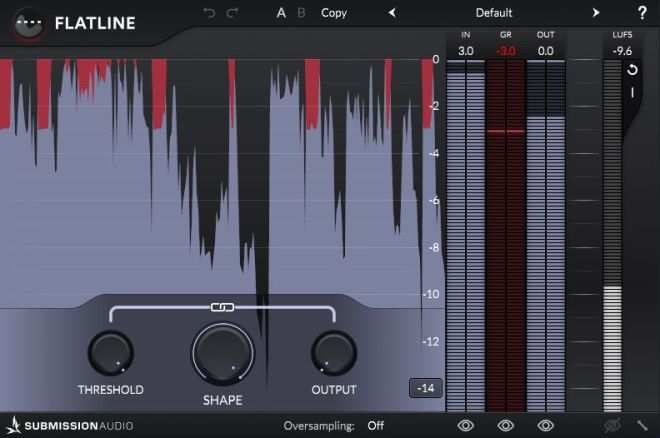Click the red GR readout -3.0
The width and height of the screenshot is (660, 438).
506,51
